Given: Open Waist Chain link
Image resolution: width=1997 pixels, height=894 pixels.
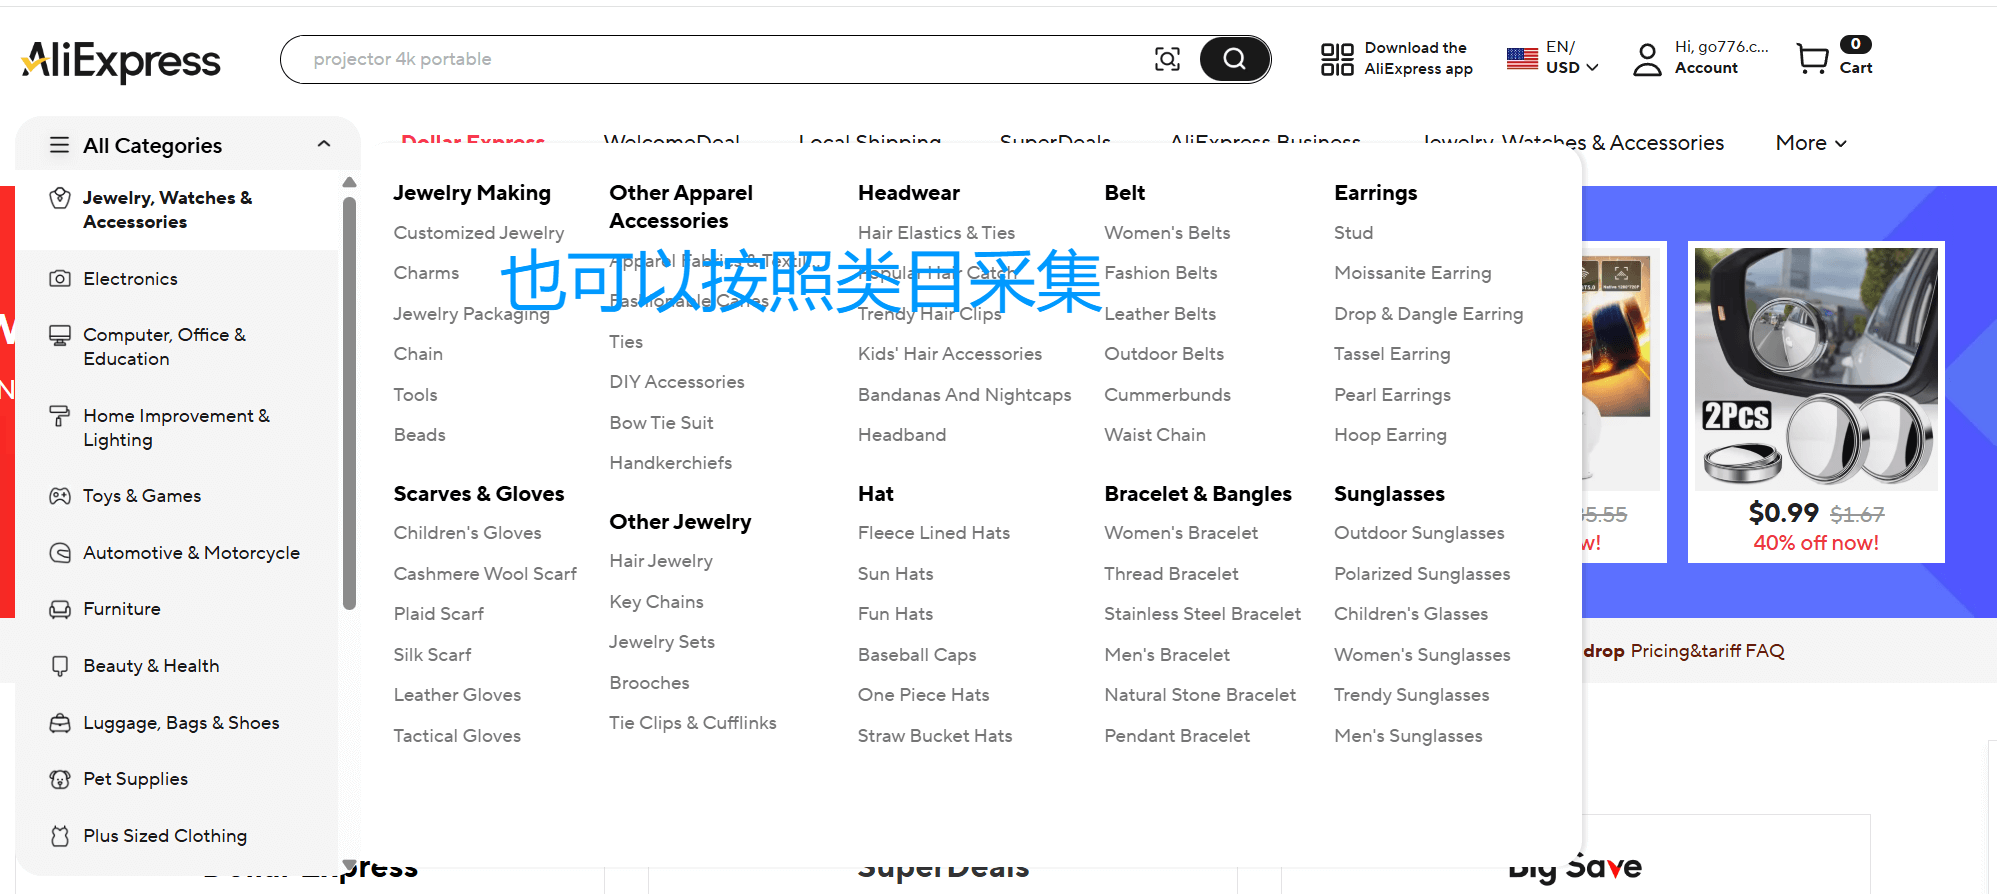Looking at the screenshot, I should (x=1155, y=435).
